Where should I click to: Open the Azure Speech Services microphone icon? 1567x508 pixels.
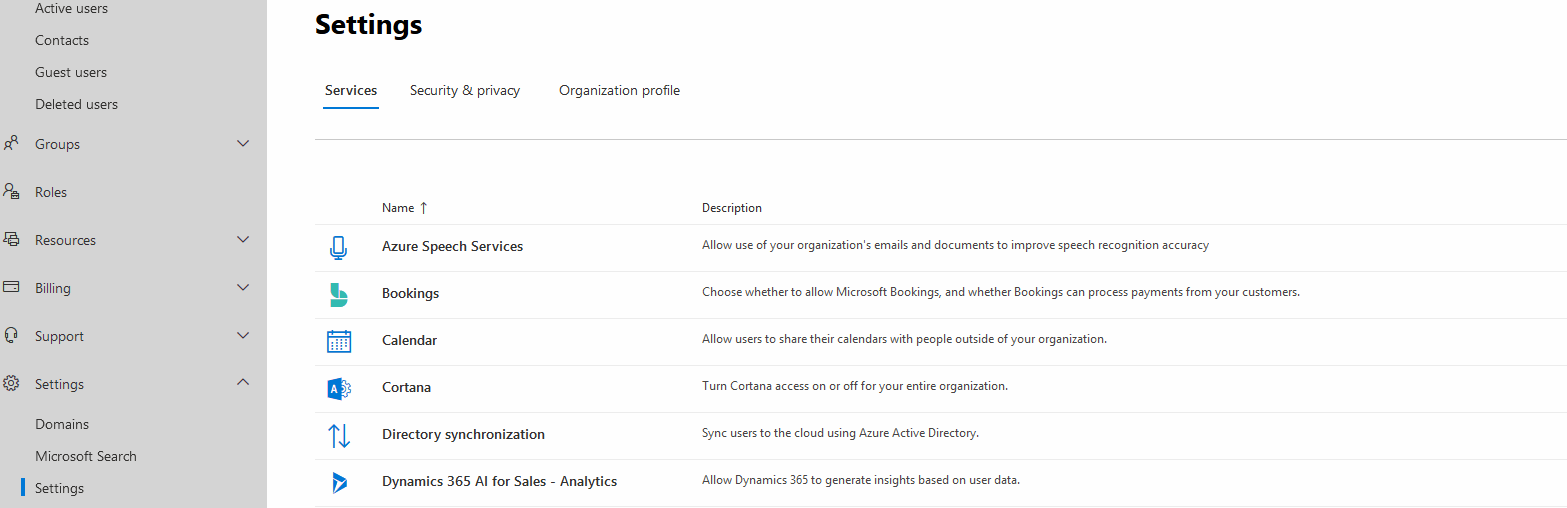[x=338, y=247]
